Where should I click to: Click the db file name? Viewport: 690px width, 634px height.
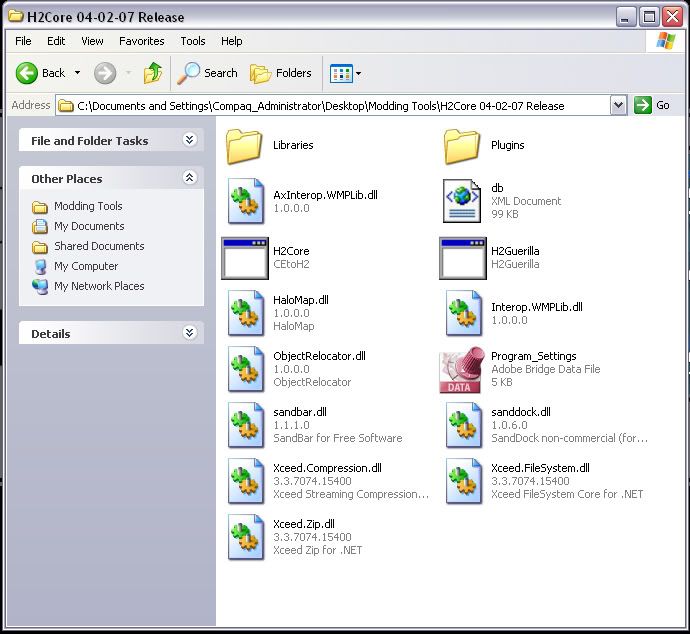497,188
